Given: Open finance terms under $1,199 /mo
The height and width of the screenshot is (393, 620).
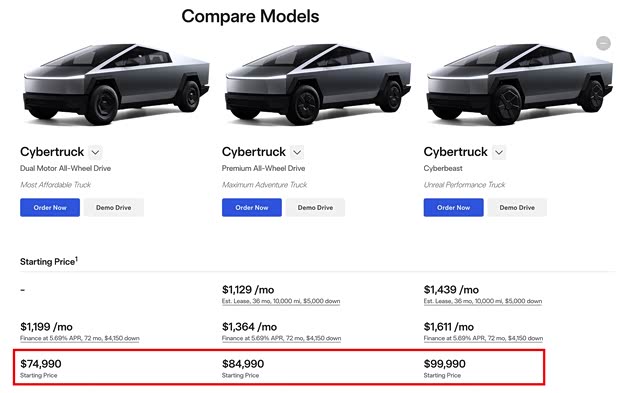Looking at the screenshot, I should [x=79, y=338].
